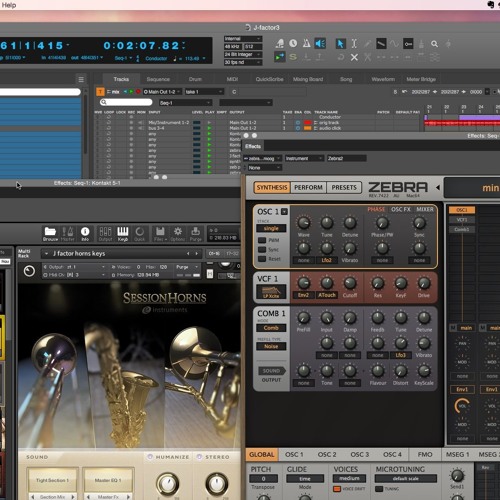The height and width of the screenshot is (500, 500).
Task: Toggle Voice Drift in Zebra
Action: [337, 489]
